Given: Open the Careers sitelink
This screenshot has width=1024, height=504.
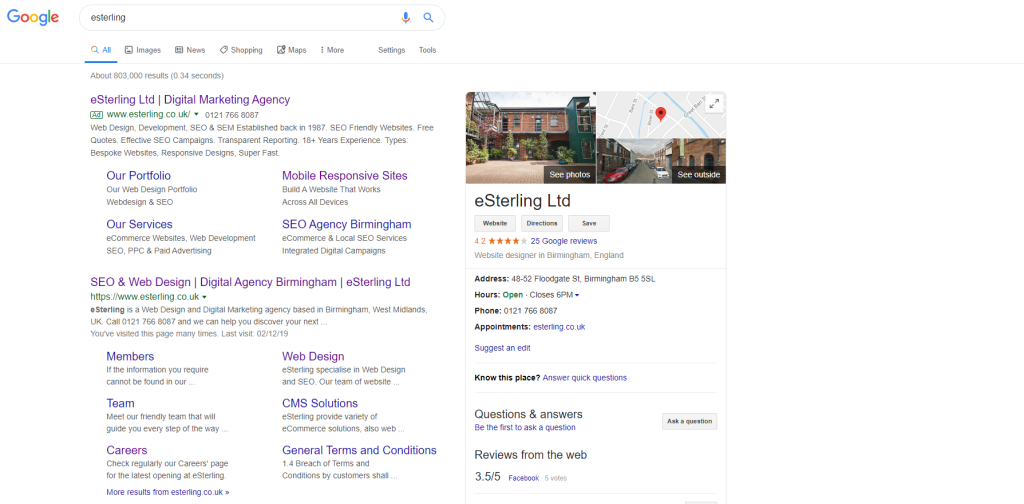Looking at the screenshot, I should click(127, 450).
